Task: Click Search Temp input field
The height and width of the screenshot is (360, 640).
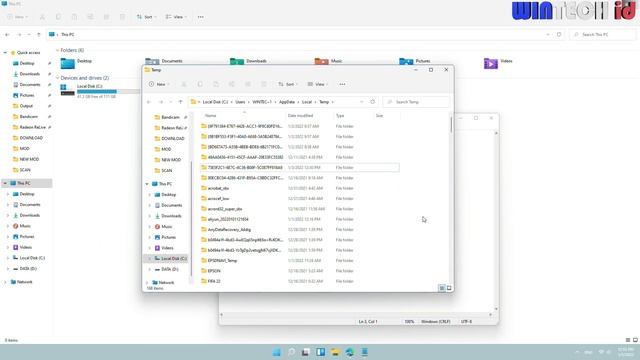Action: (x=416, y=102)
